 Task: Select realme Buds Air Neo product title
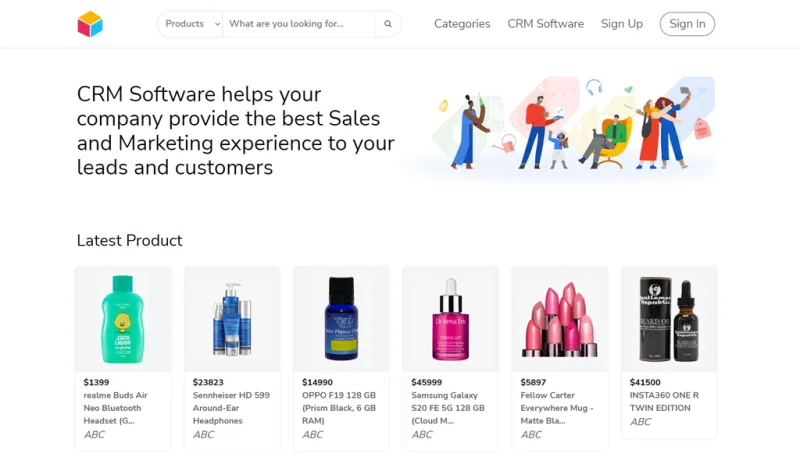pyautogui.click(x=116, y=408)
